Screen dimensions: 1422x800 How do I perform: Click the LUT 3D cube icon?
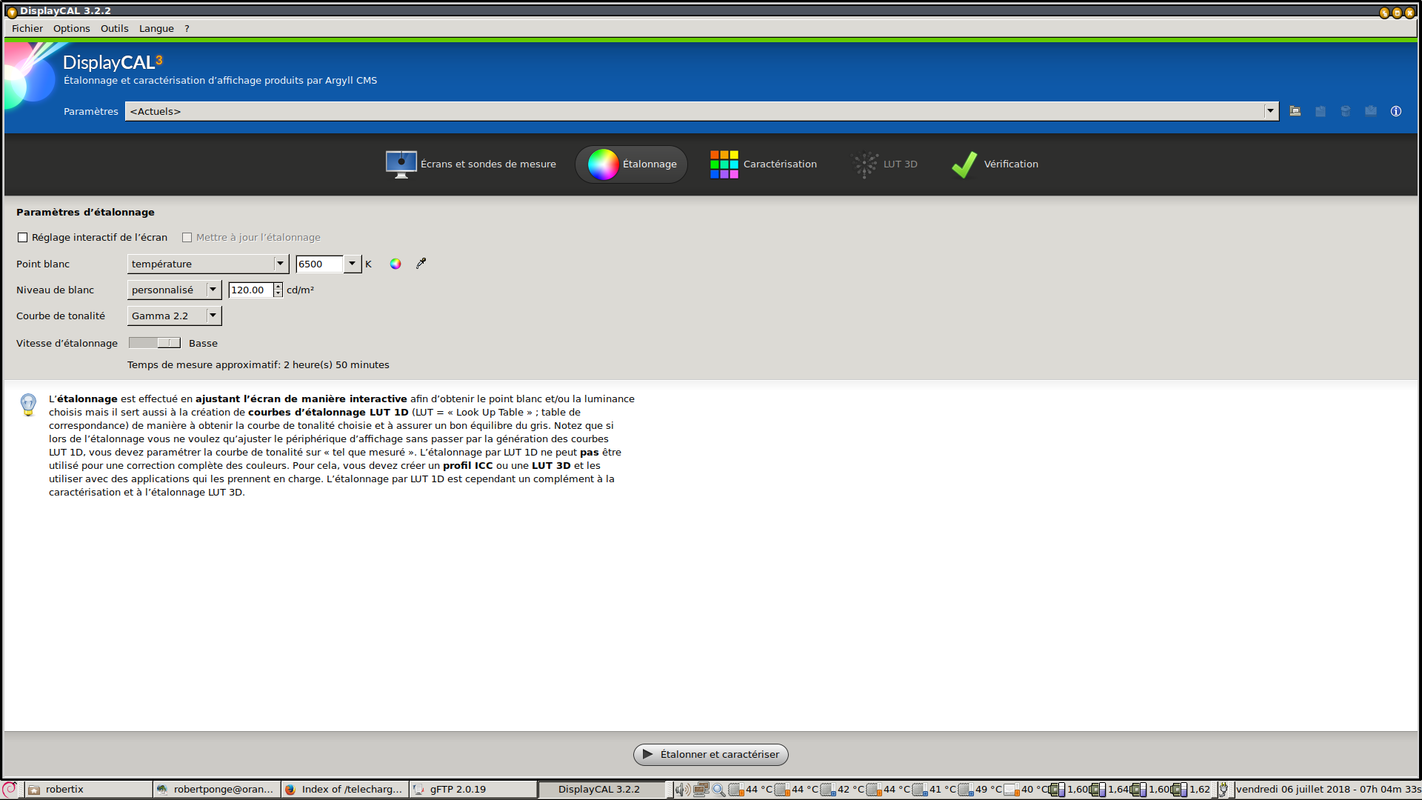coord(864,164)
